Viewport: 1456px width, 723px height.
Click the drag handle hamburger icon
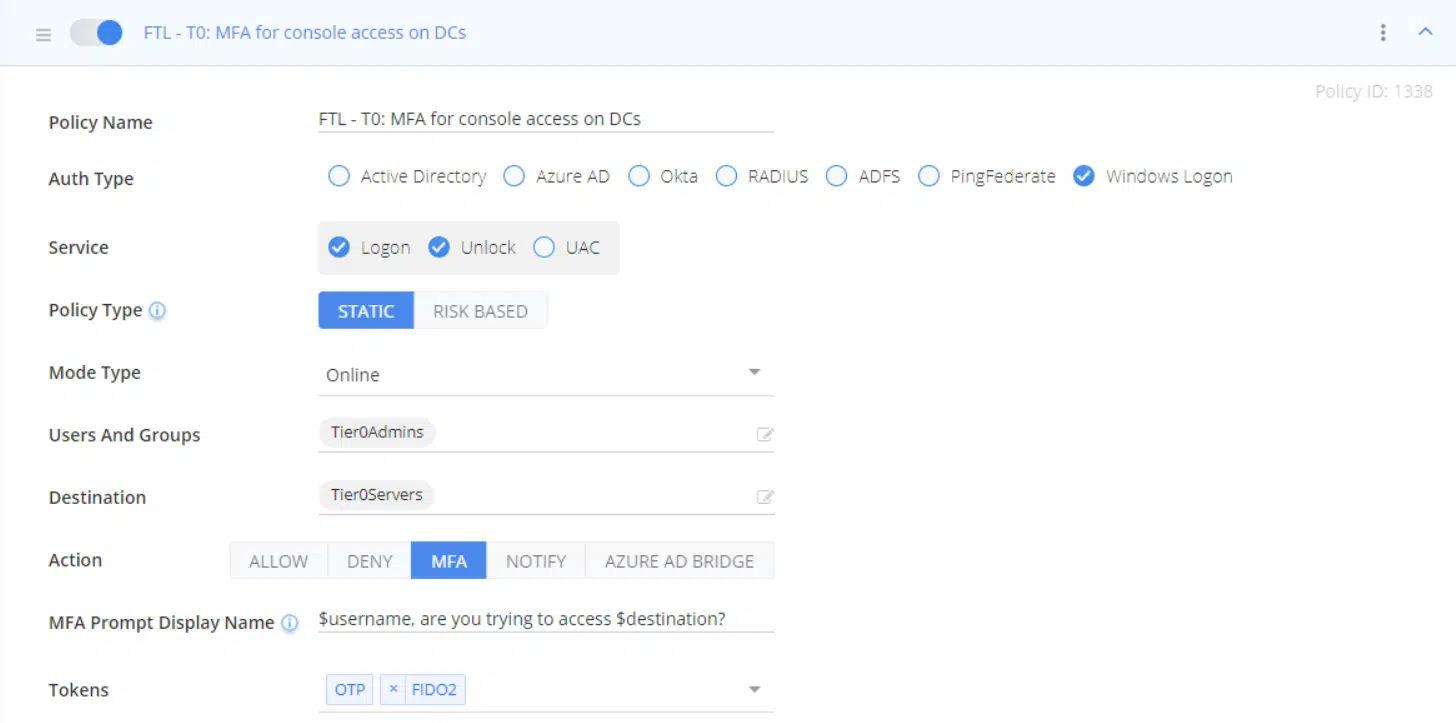pyautogui.click(x=43, y=34)
